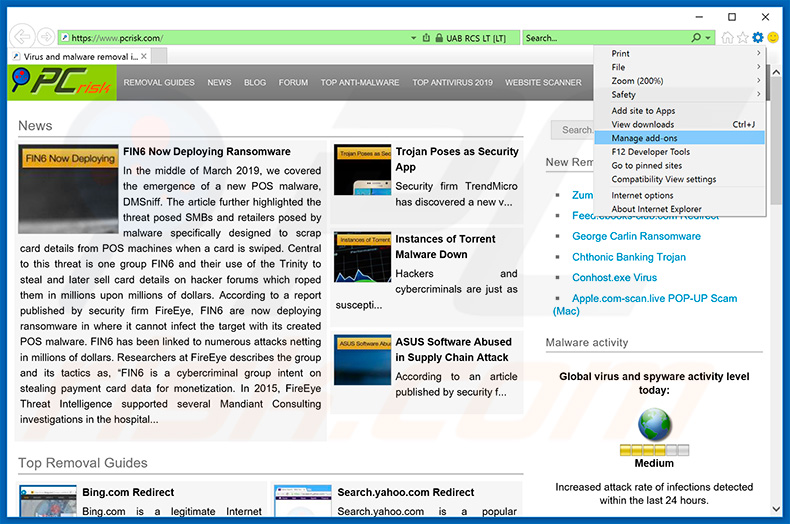The image size is (790, 524).
Task: Open Top Antivirus 2019 nav item
Action: (452, 82)
